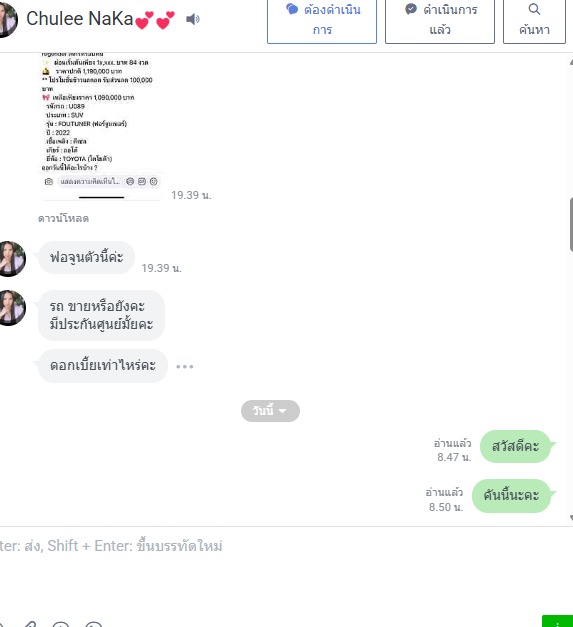Click the chat scrollbar thumb

(571, 224)
